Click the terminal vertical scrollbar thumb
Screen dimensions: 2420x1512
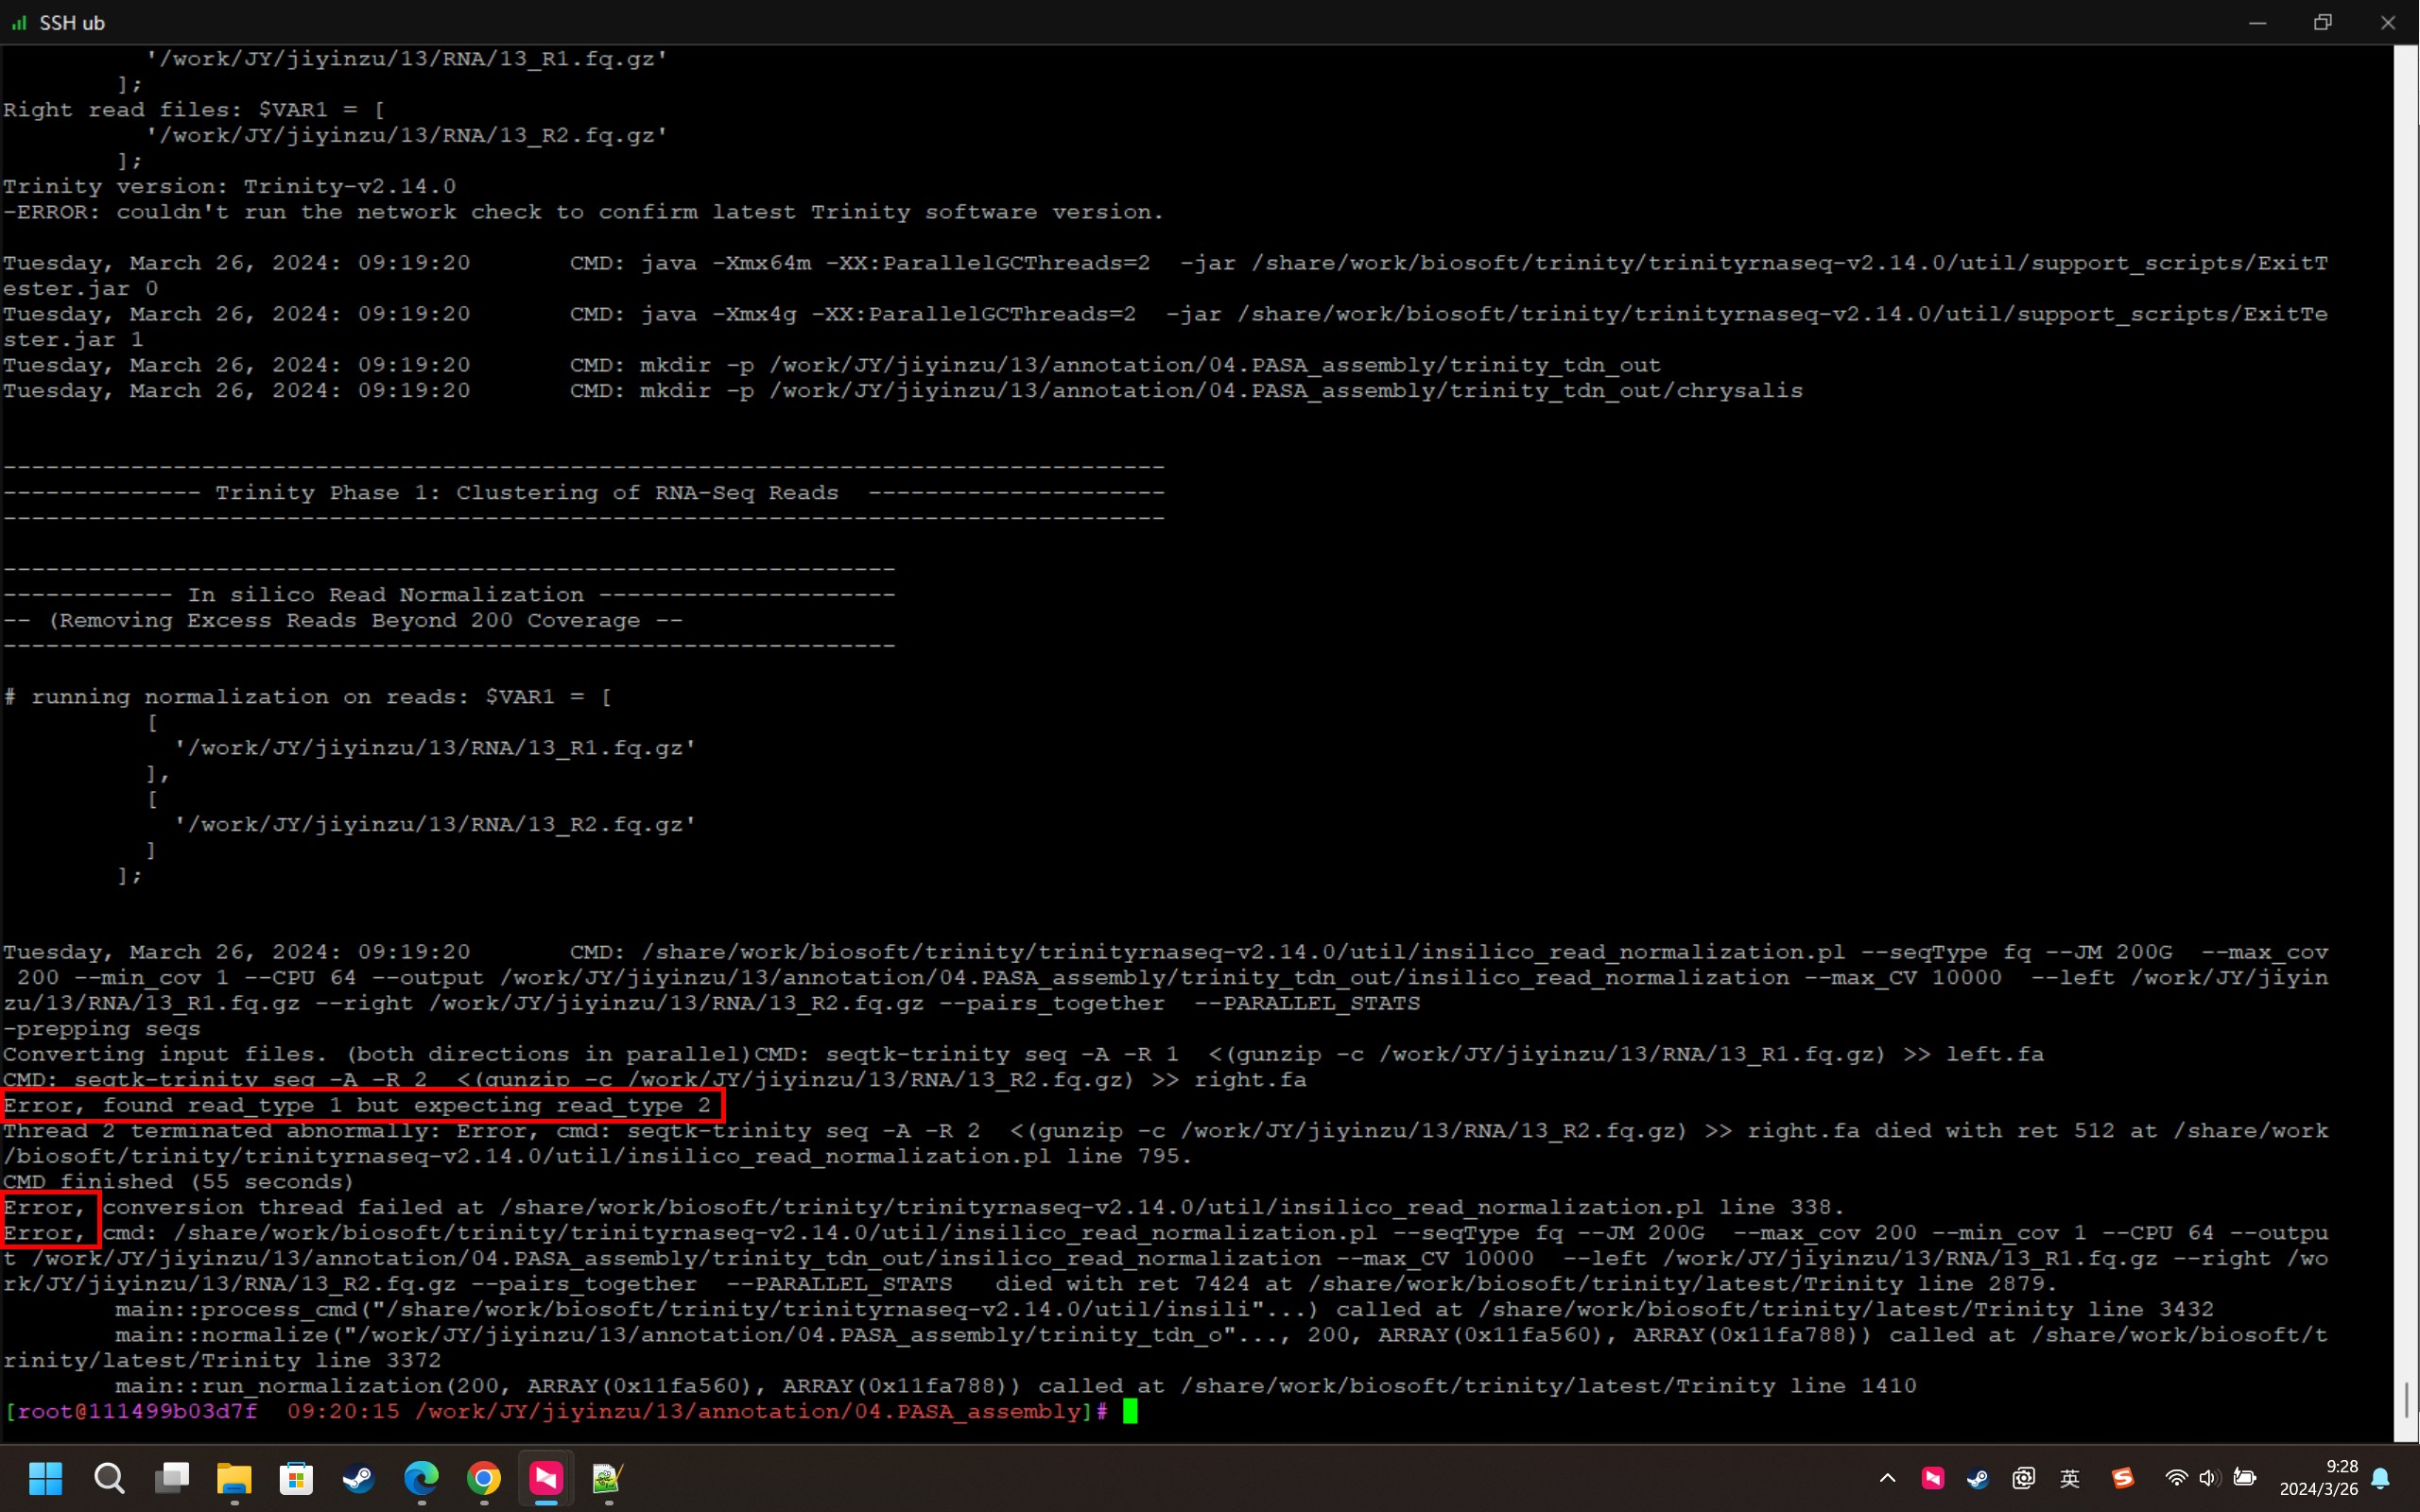point(2406,1398)
